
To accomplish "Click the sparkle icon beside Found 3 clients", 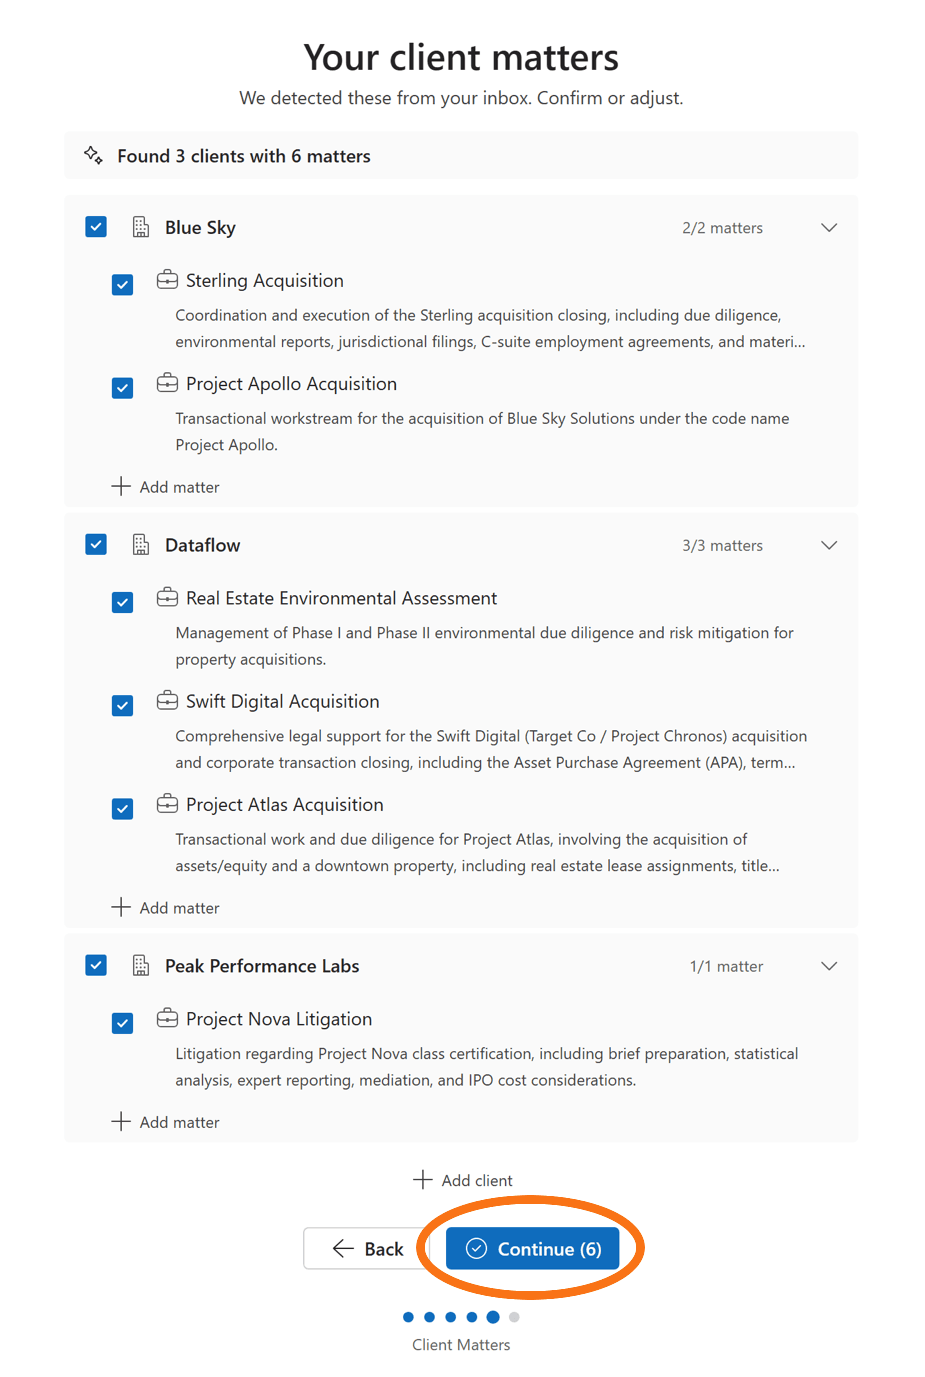I will pyautogui.click(x=93, y=155).
